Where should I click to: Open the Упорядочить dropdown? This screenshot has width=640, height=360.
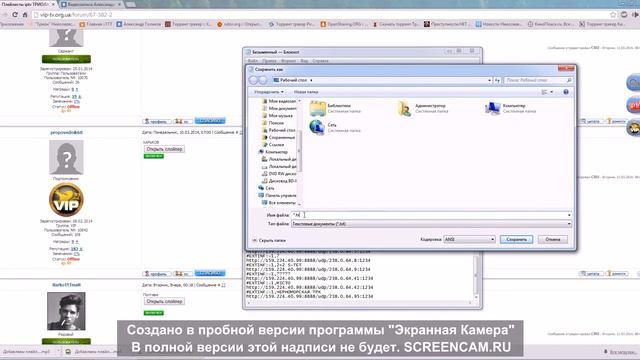tap(269, 92)
